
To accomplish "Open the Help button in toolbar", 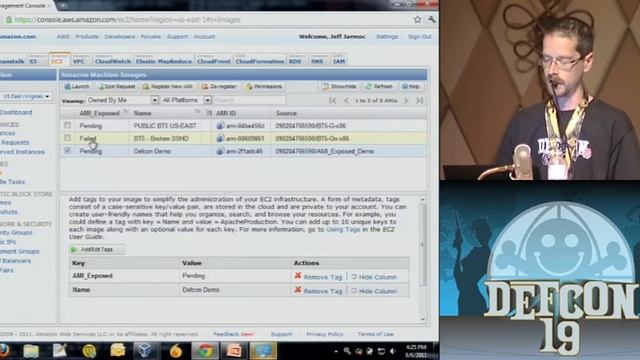I will [x=411, y=87].
